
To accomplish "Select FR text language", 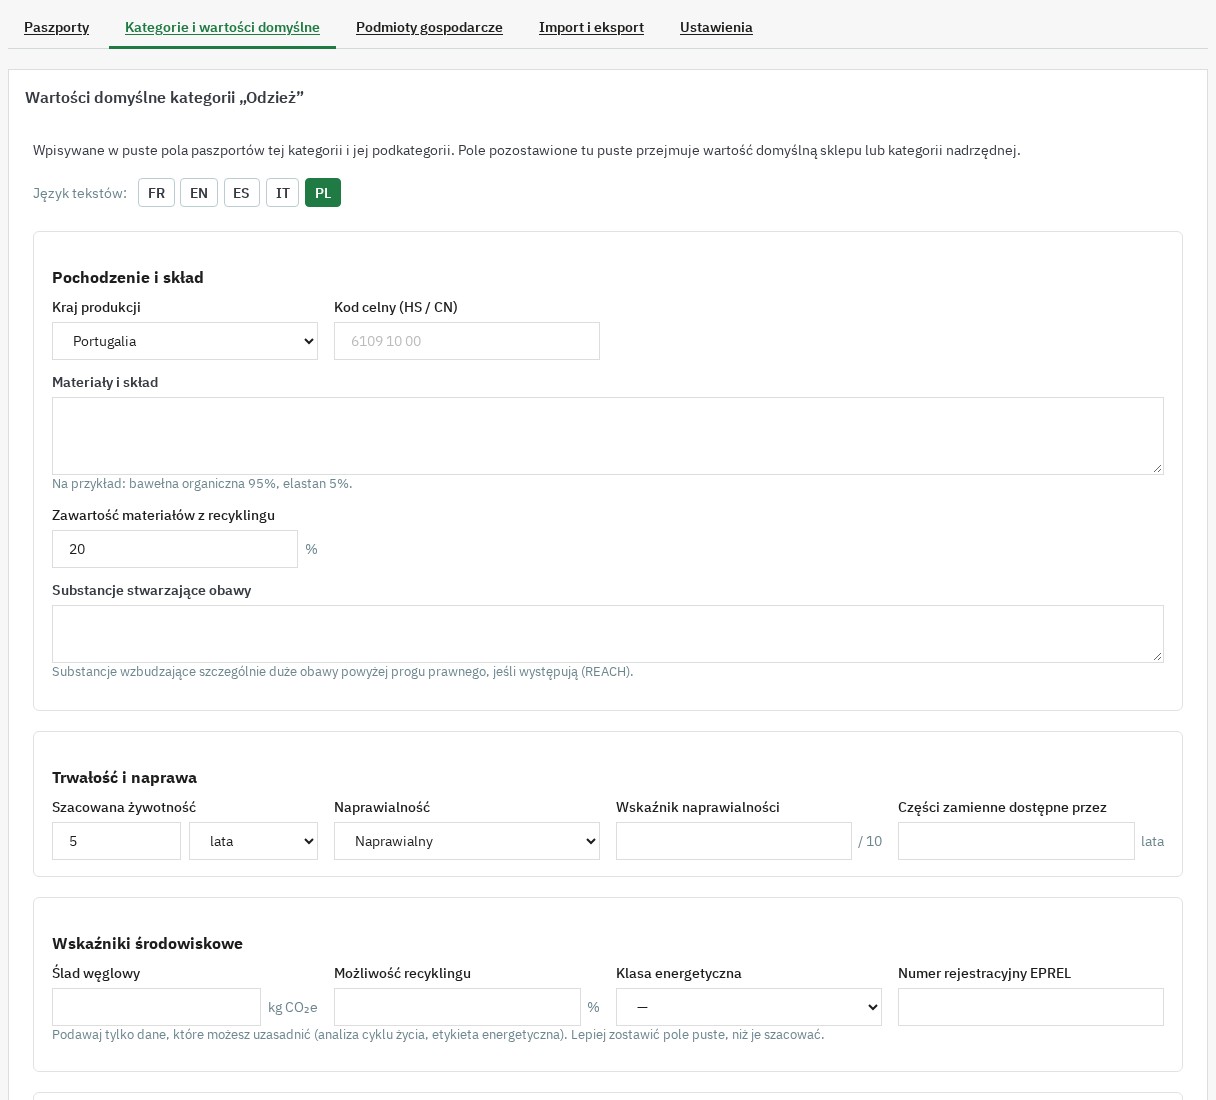I will click(x=156, y=193).
